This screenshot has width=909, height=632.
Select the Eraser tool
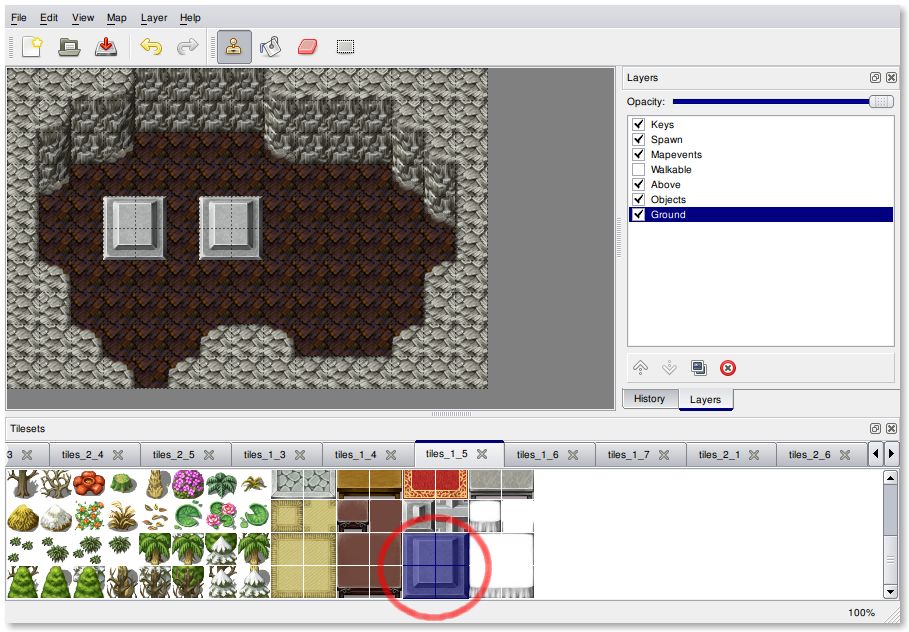coord(307,46)
